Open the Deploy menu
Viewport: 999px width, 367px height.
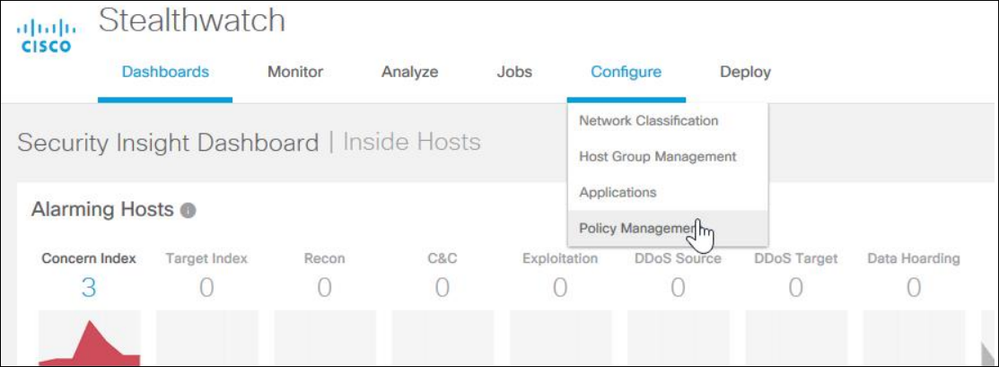tap(745, 72)
